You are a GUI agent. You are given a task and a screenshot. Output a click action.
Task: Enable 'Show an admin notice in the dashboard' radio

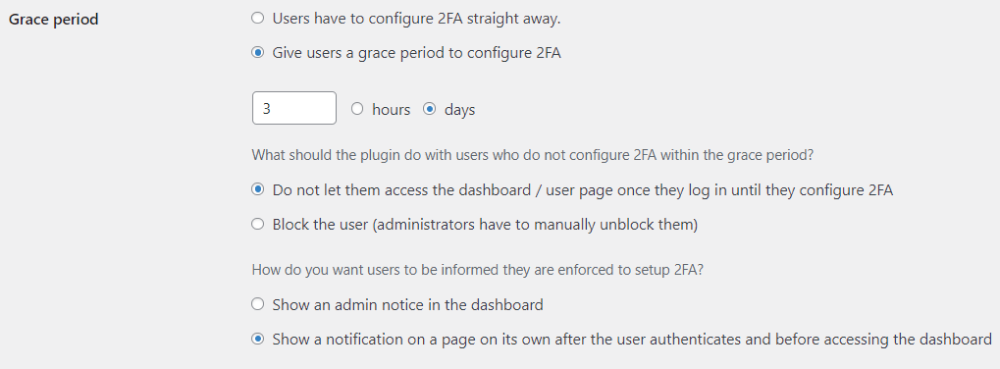click(x=258, y=304)
